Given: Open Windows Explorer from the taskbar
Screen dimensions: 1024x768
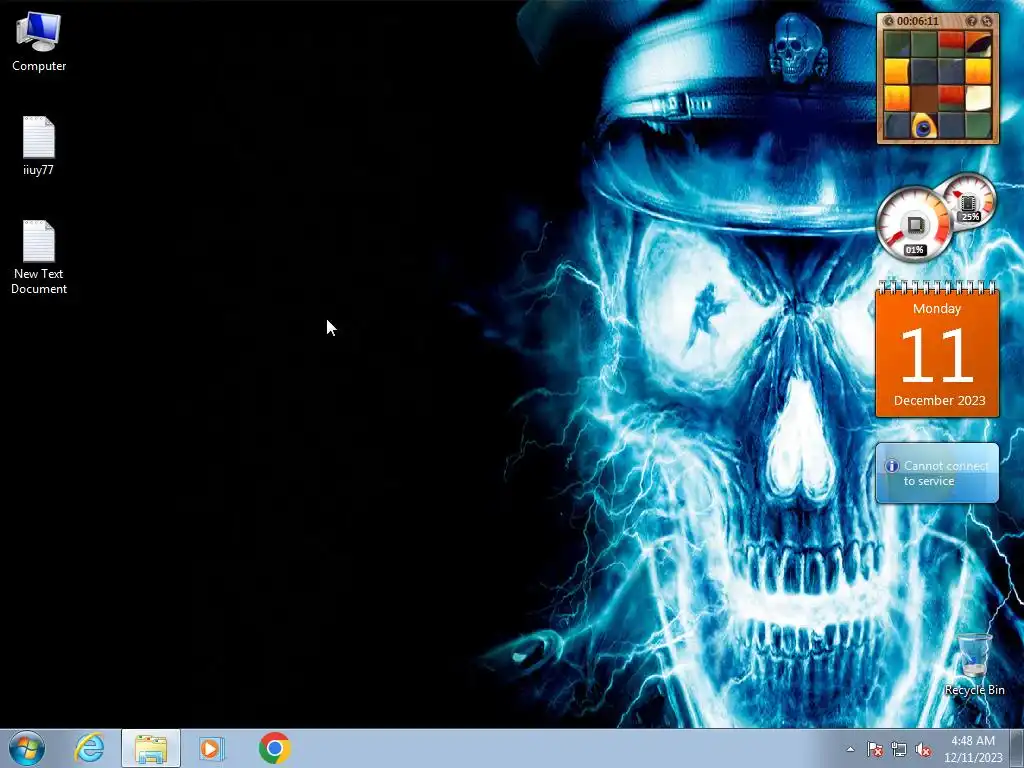Looking at the screenshot, I should (151, 748).
